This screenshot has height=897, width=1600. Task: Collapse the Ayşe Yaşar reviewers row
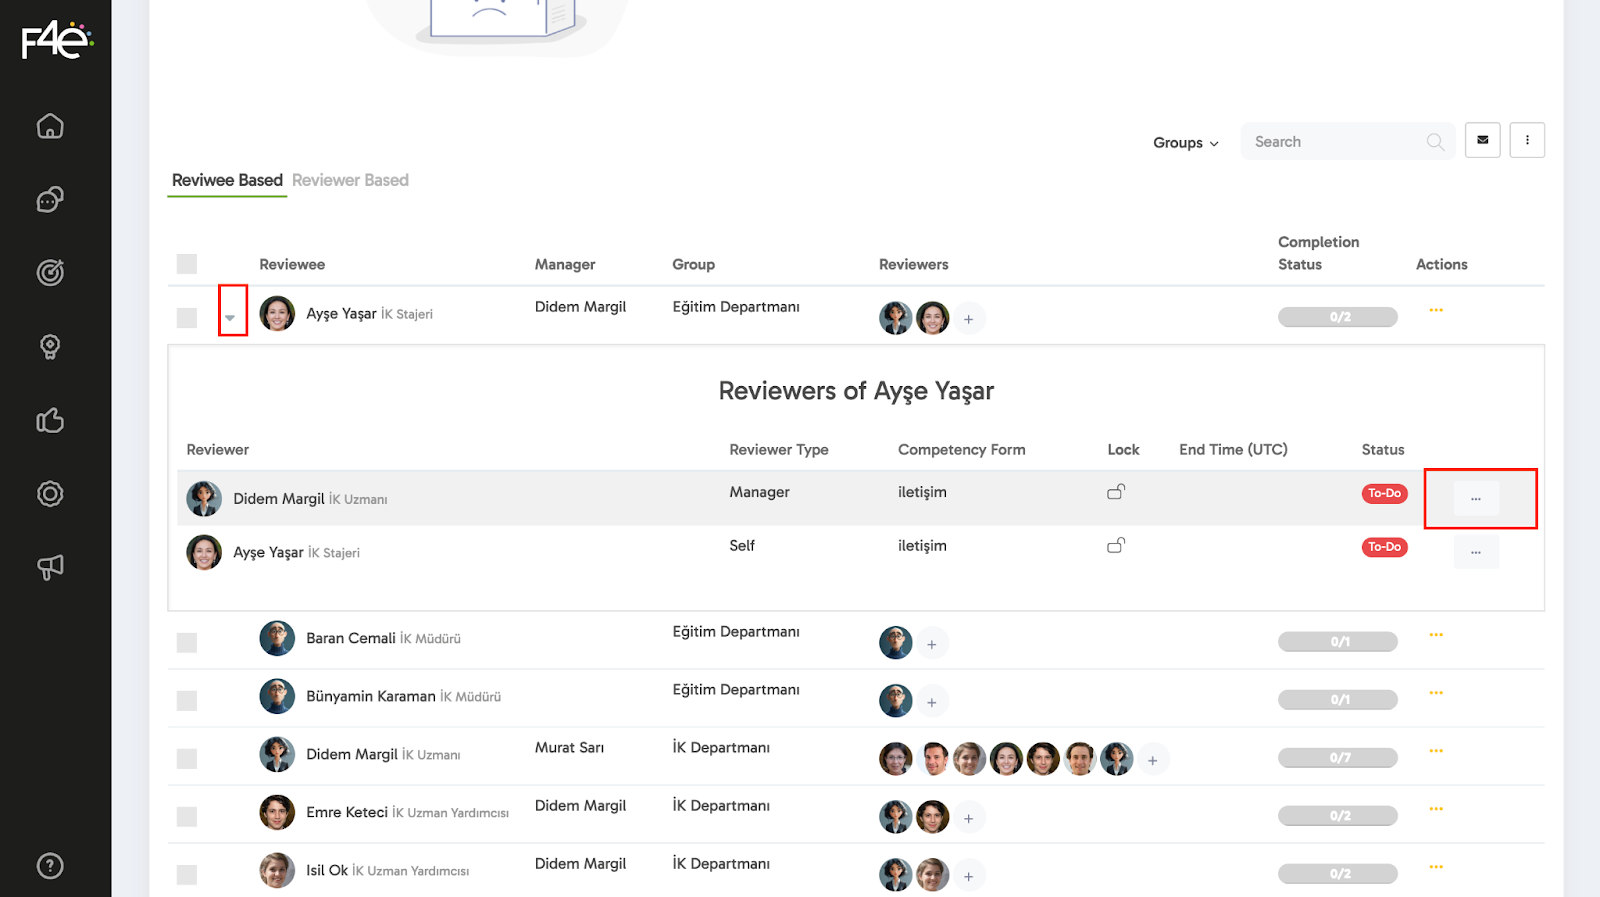[231, 317]
